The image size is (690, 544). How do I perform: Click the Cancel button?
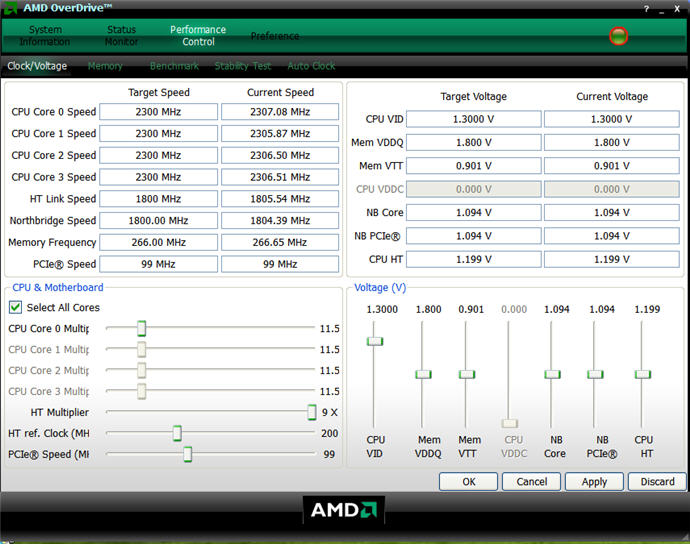tap(532, 482)
